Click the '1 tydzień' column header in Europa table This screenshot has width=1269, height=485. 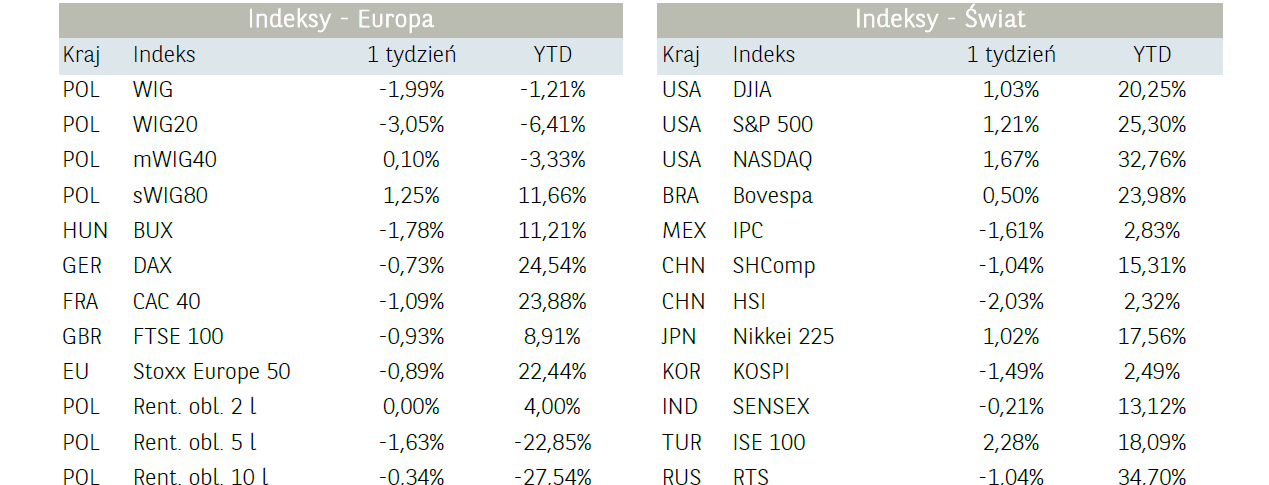(x=411, y=55)
